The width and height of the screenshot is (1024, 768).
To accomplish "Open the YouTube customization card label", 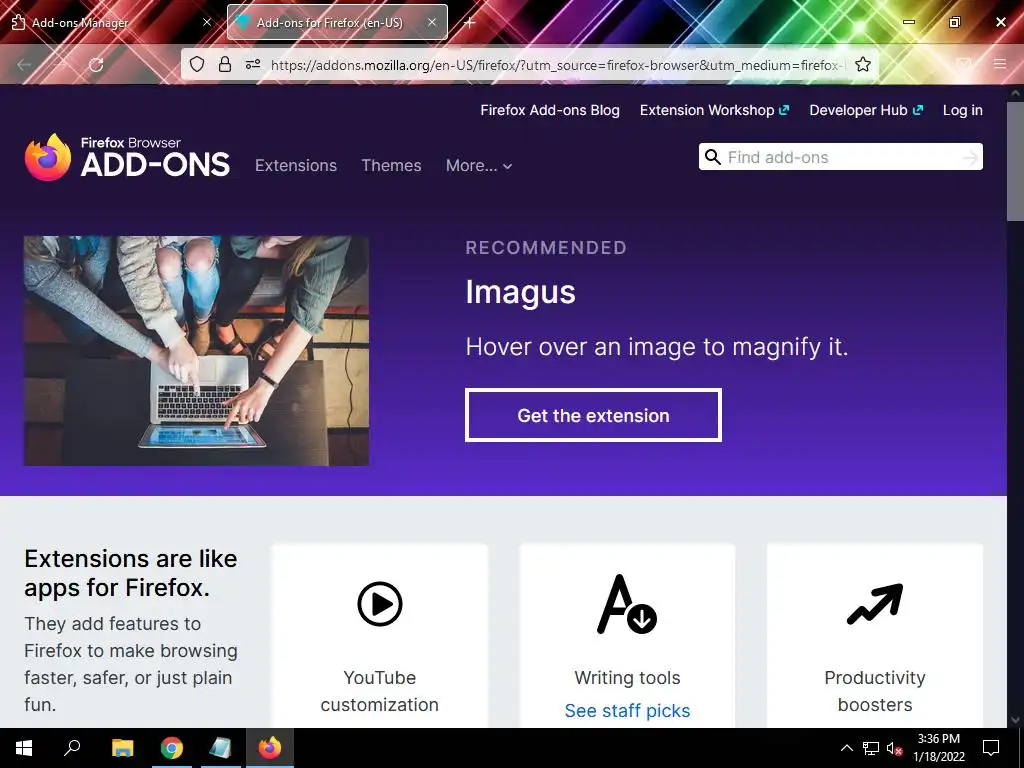I will coord(379,691).
